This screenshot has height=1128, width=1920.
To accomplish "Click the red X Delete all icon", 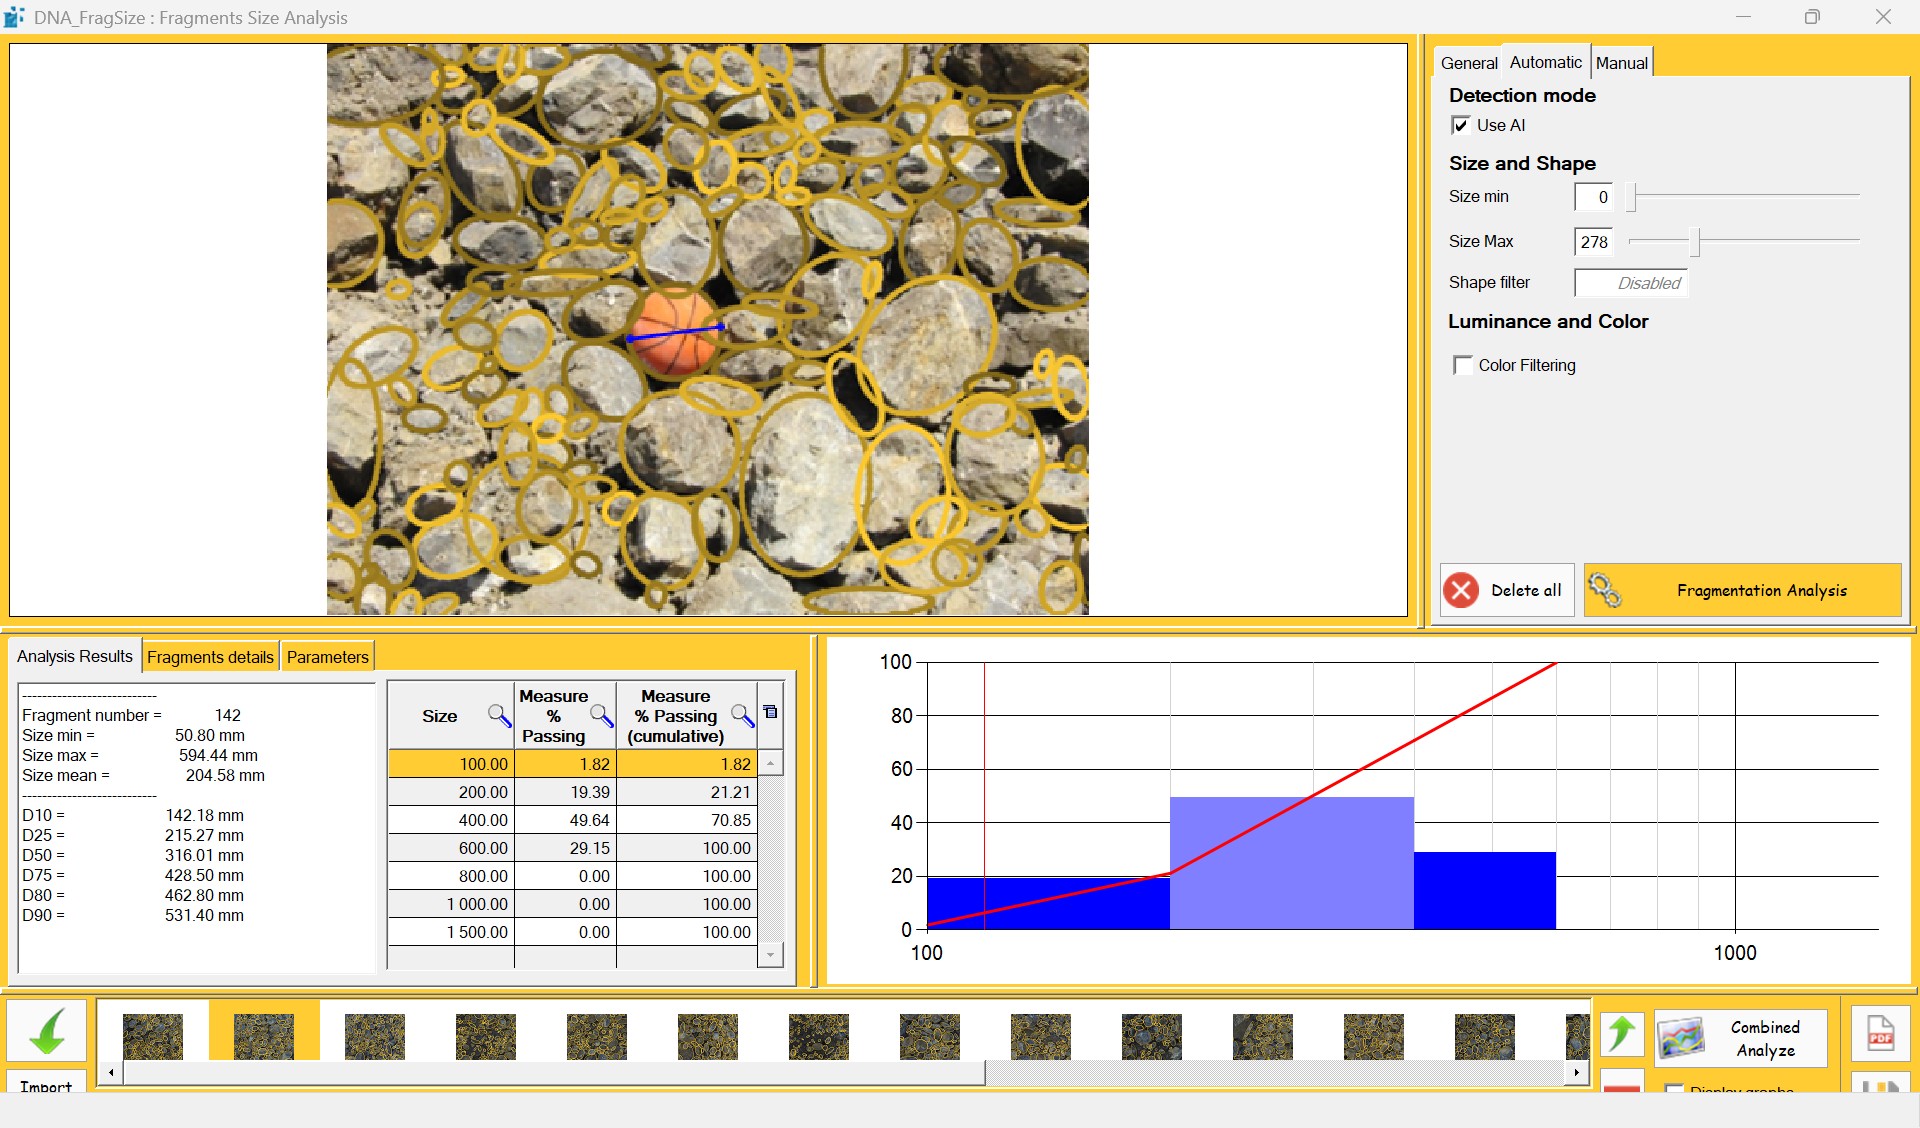I will [x=1461, y=590].
